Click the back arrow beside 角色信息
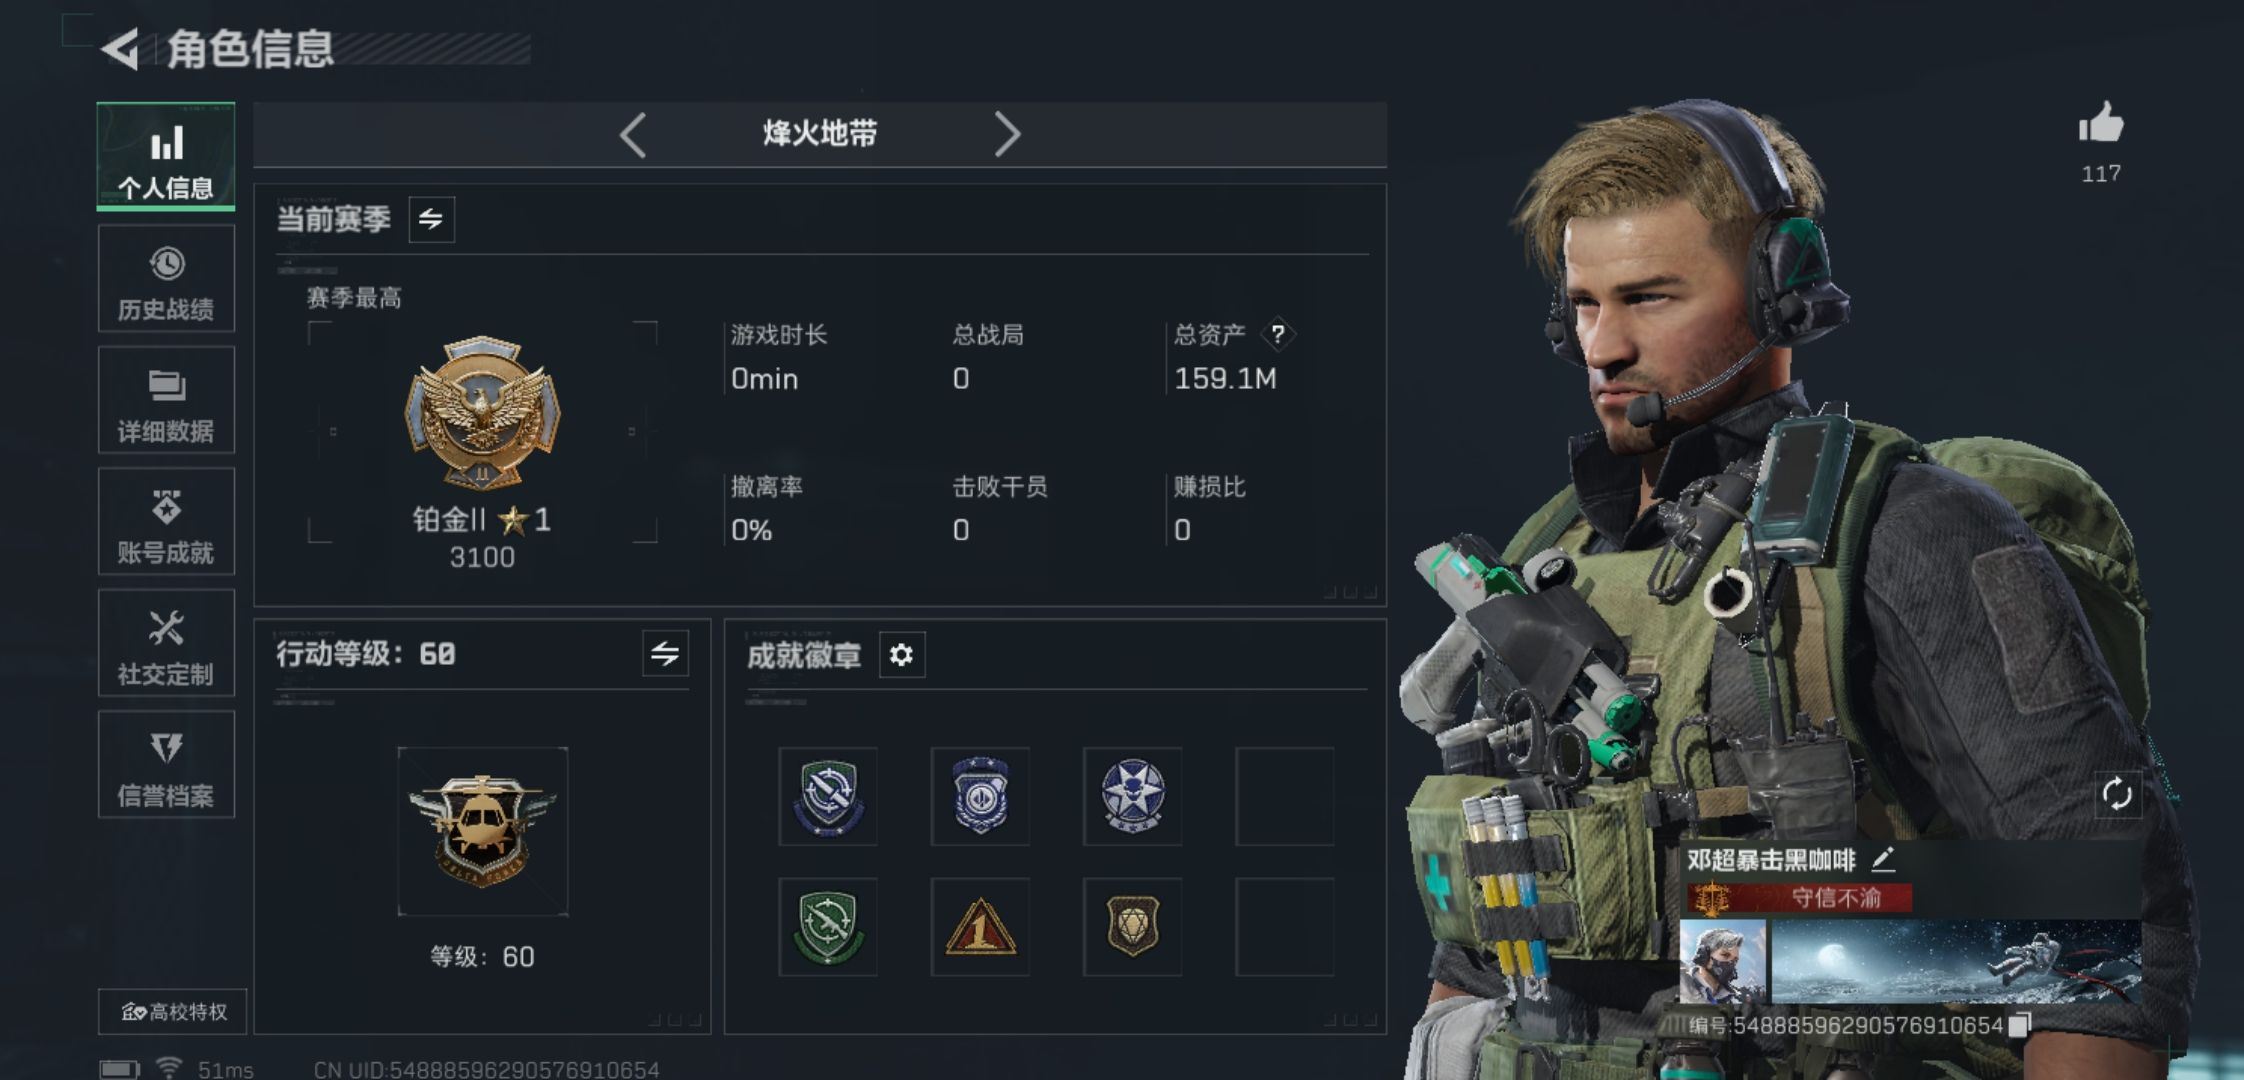Image resolution: width=2244 pixels, height=1080 pixels. [x=120, y=50]
